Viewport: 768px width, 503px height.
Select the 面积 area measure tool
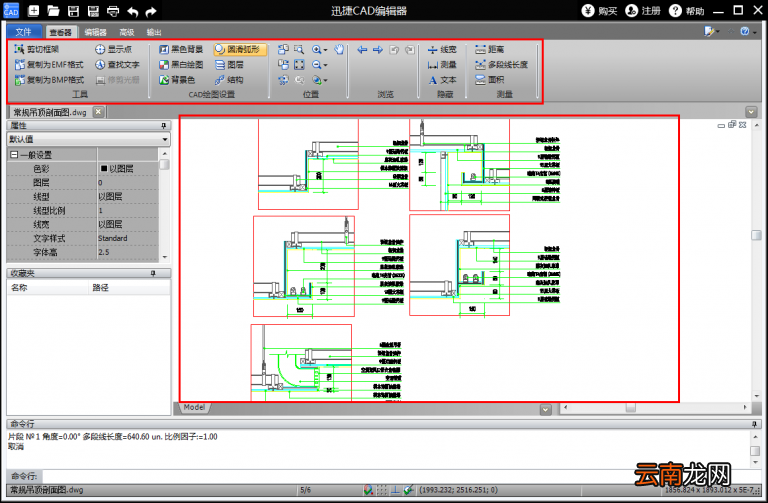[x=489, y=80]
